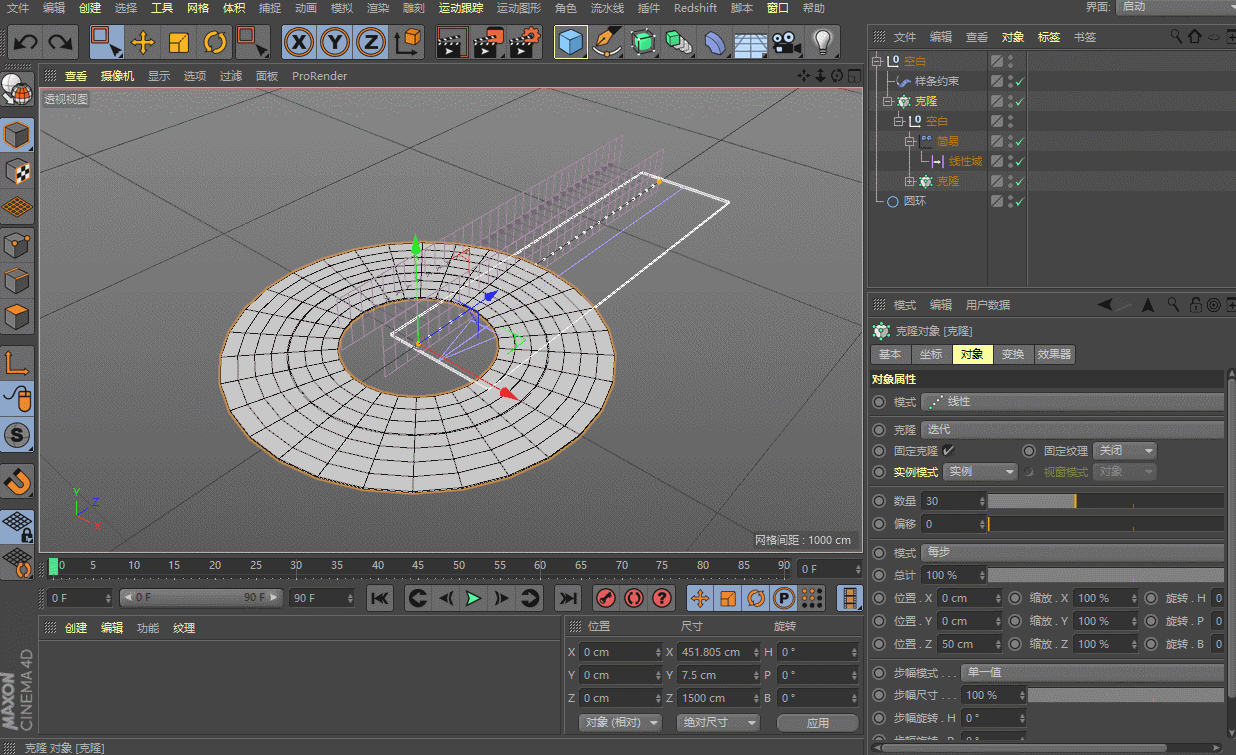Click the record keyframe button
This screenshot has height=755, width=1236.
click(606, 598)
